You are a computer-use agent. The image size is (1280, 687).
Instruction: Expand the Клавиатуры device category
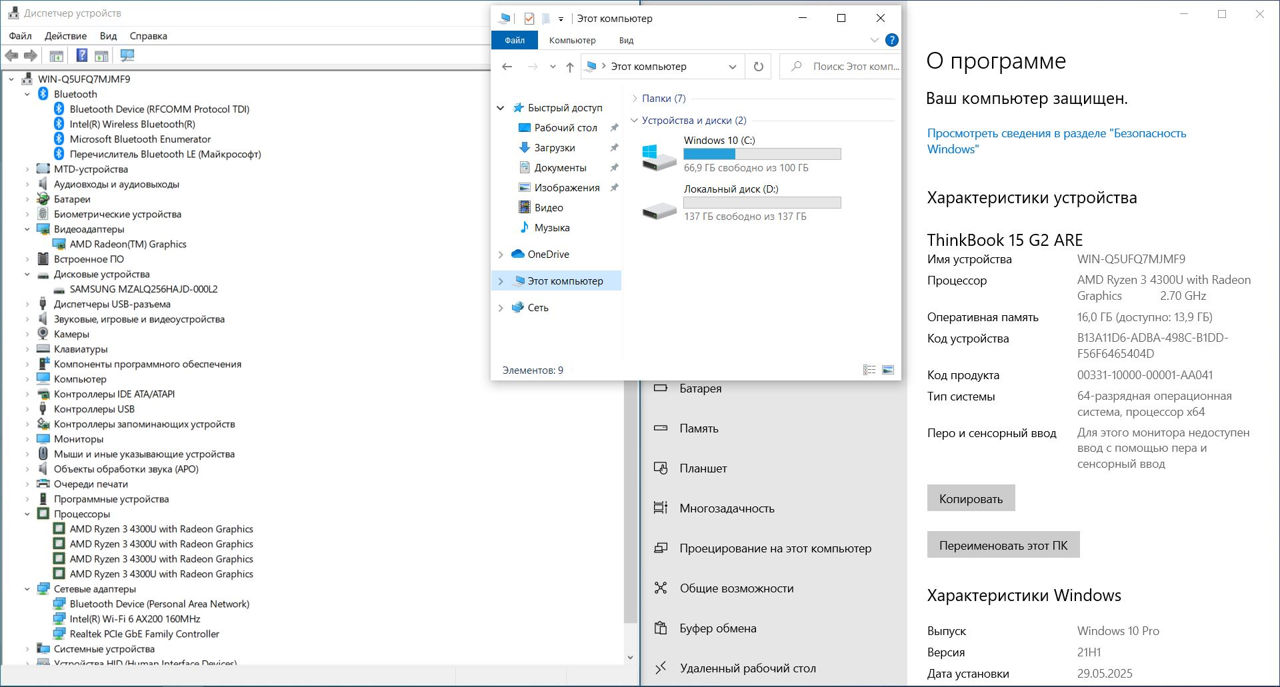27,349
